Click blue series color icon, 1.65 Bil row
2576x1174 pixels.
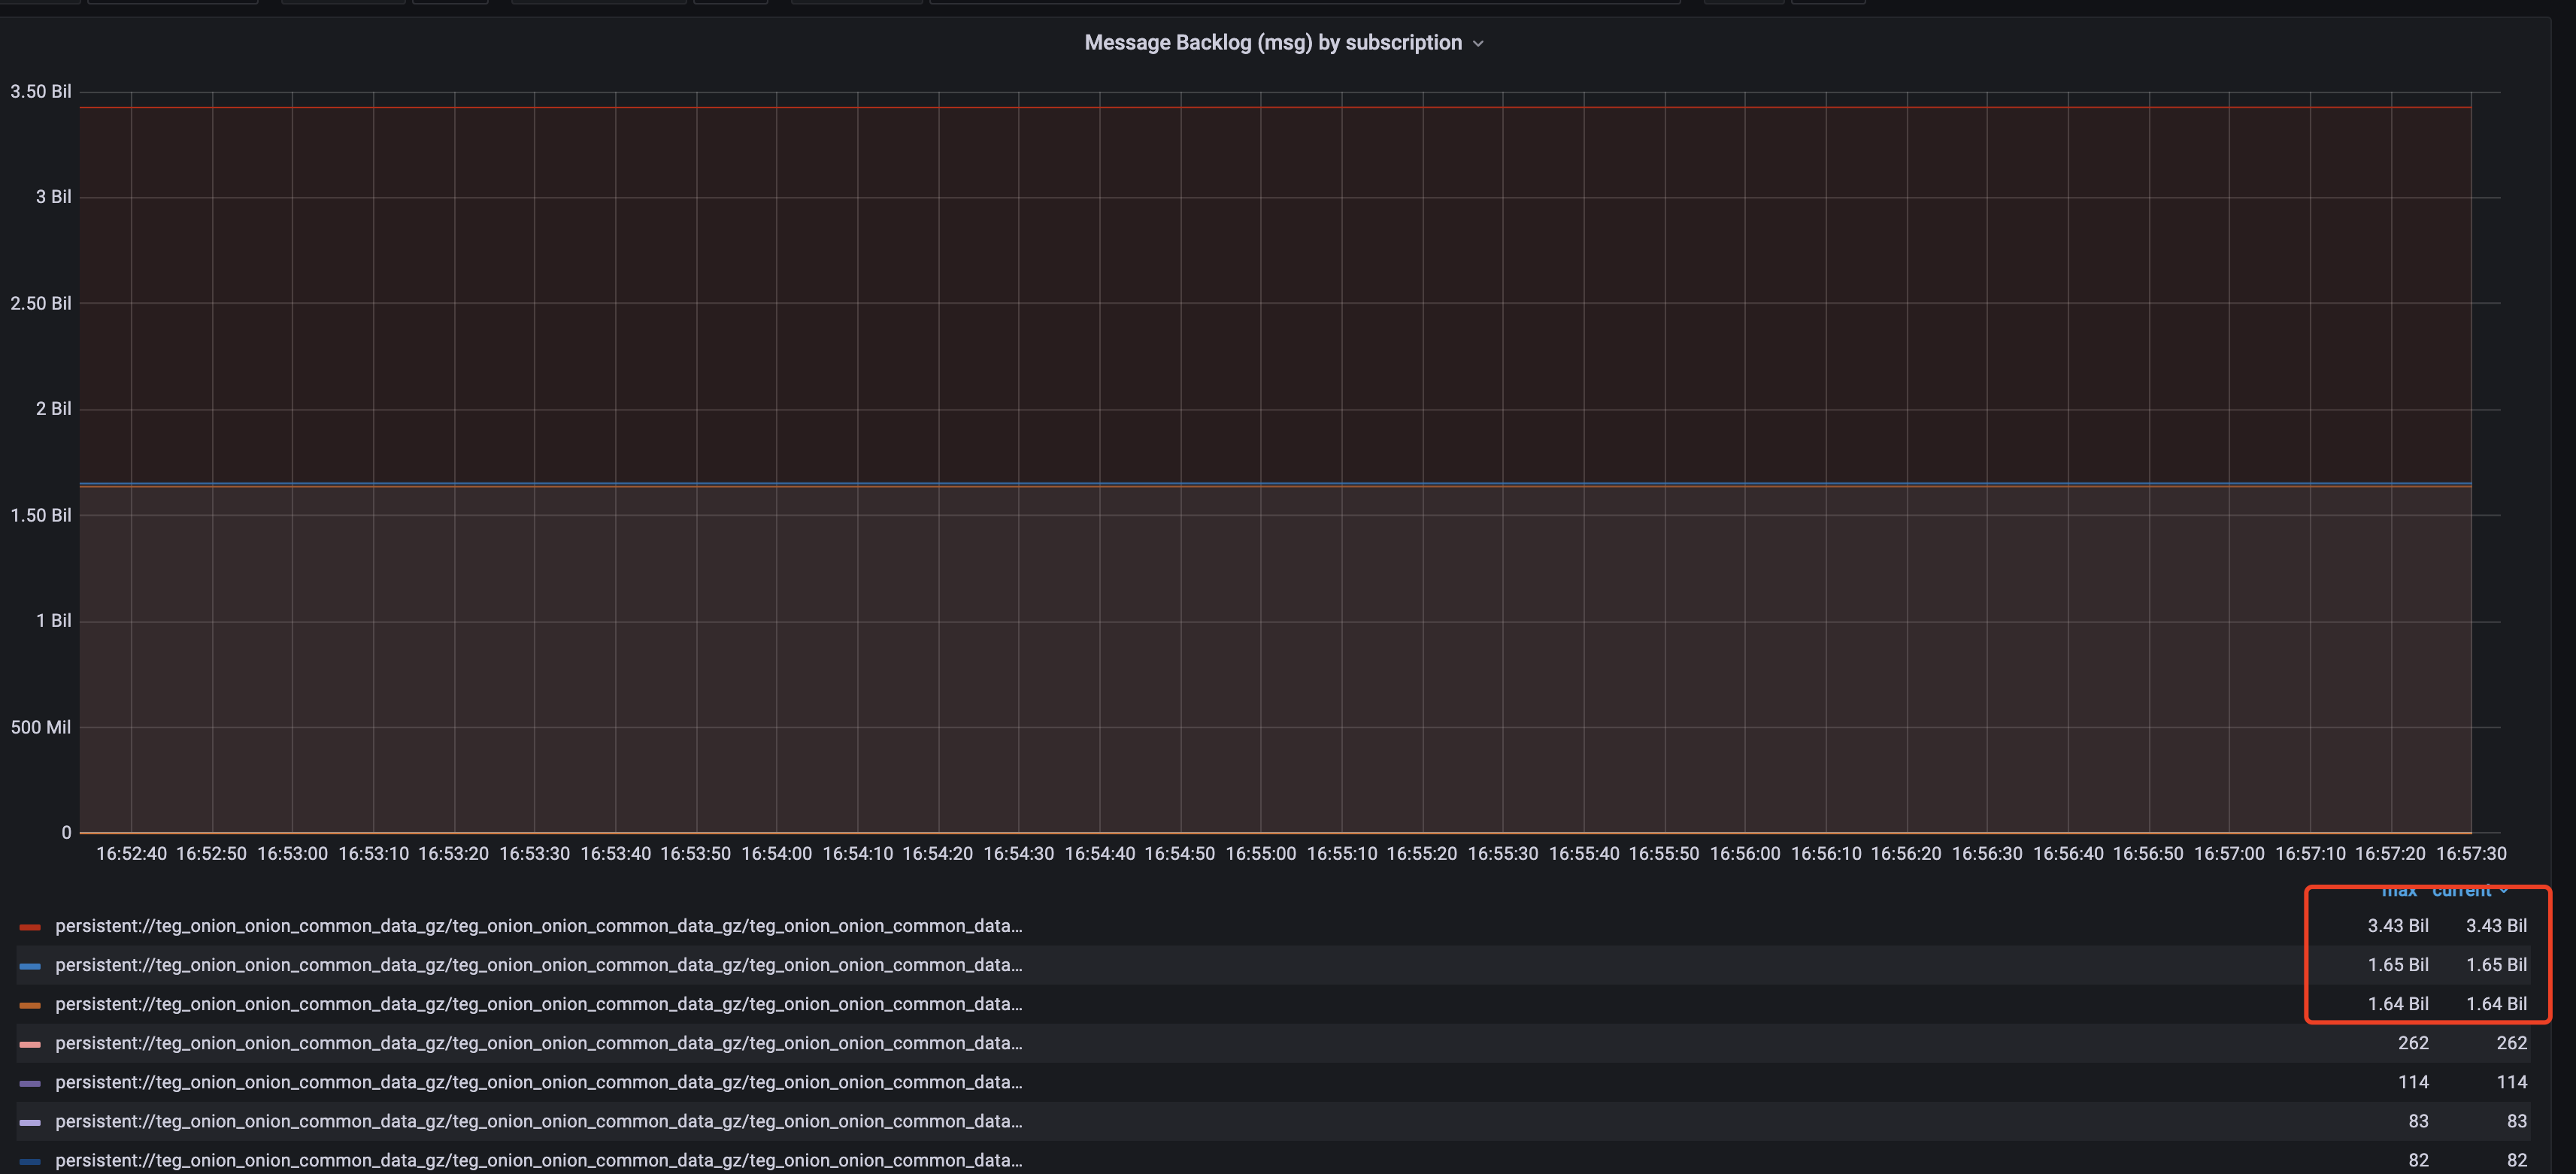(x=30, y=966)
